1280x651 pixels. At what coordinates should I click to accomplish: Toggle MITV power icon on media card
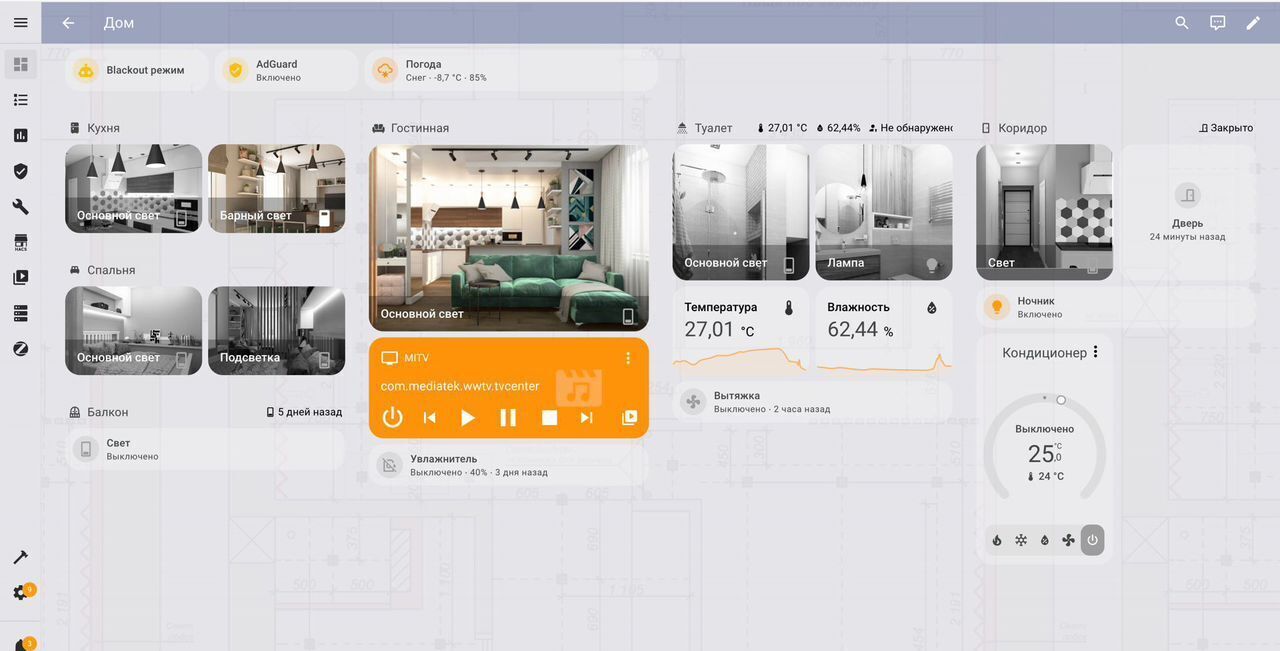[392, 417]
